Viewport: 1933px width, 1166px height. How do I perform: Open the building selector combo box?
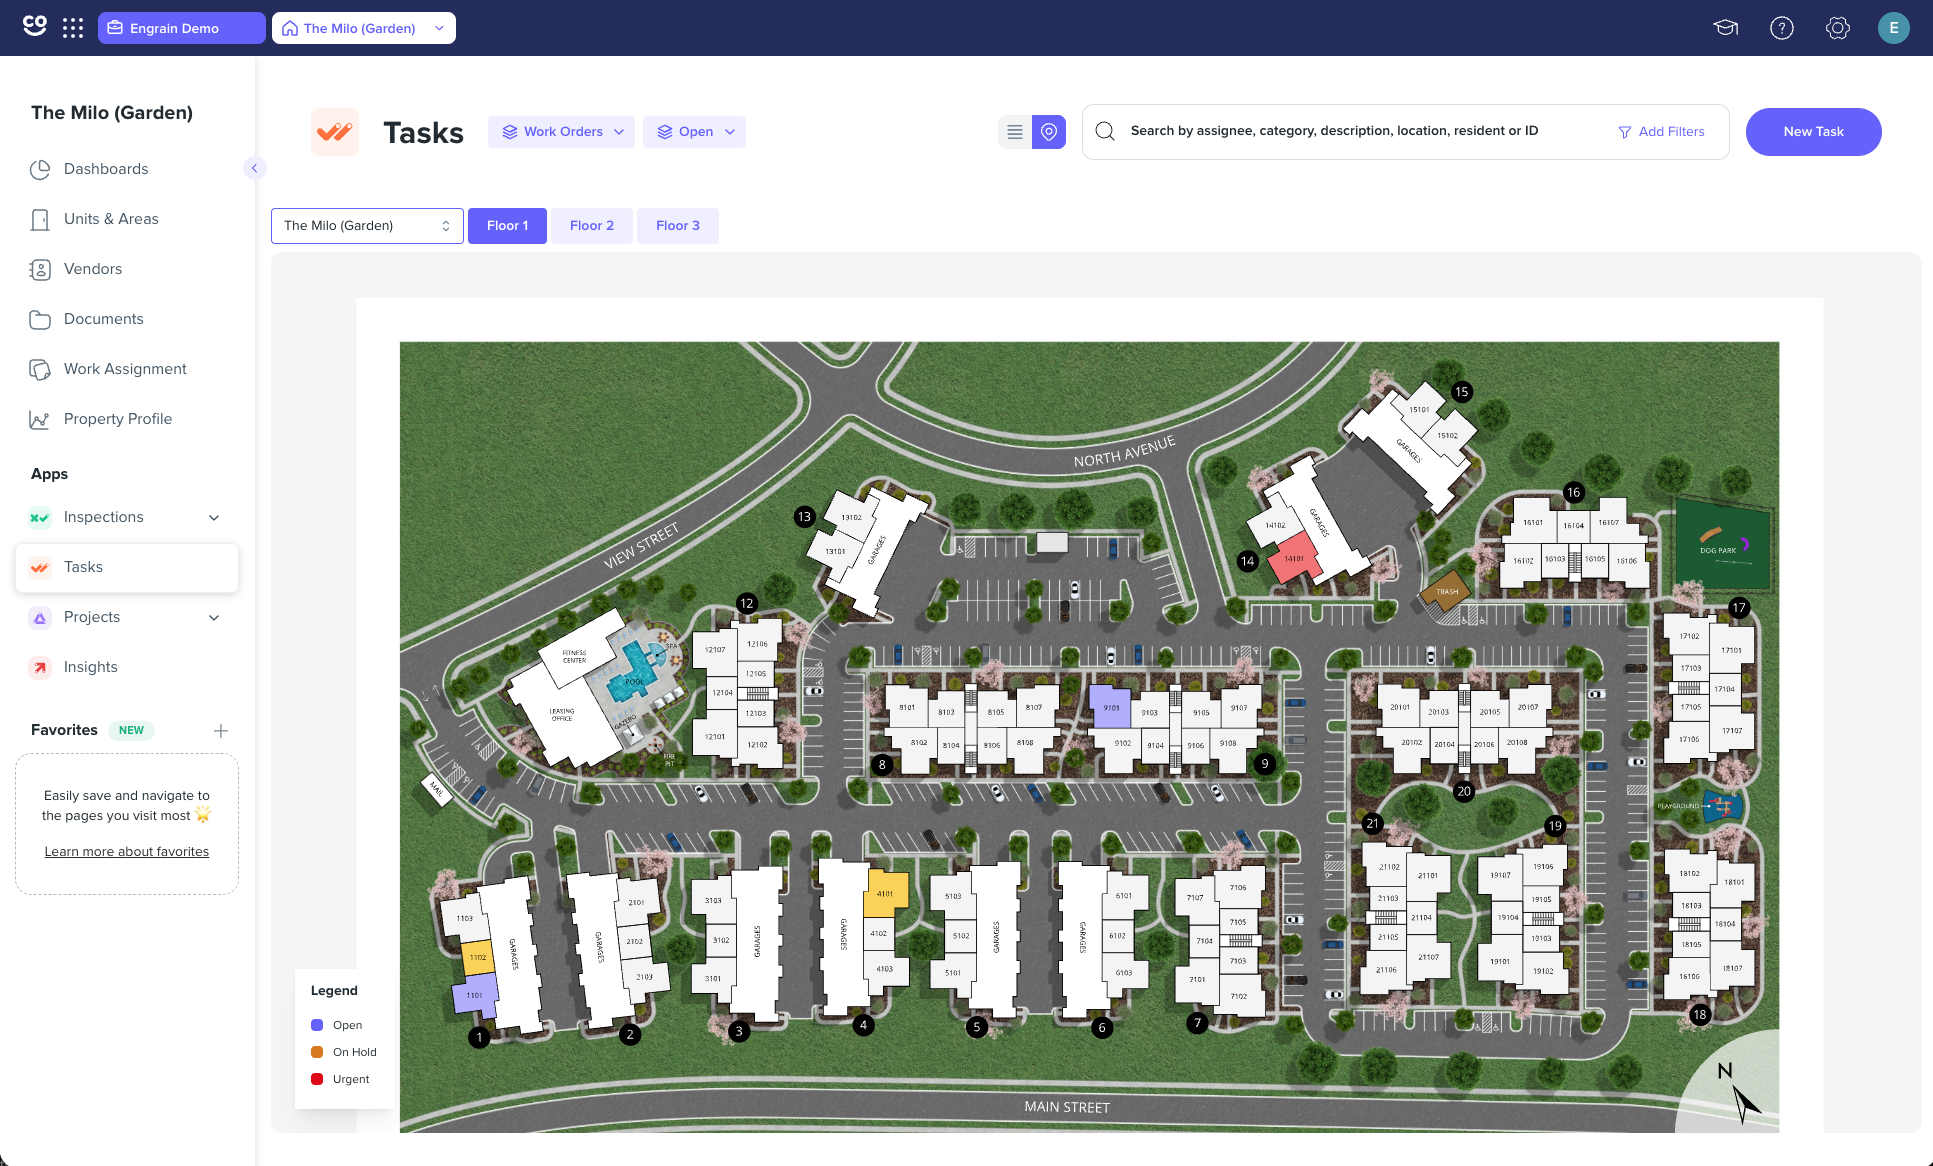click(x=367, y=226)
